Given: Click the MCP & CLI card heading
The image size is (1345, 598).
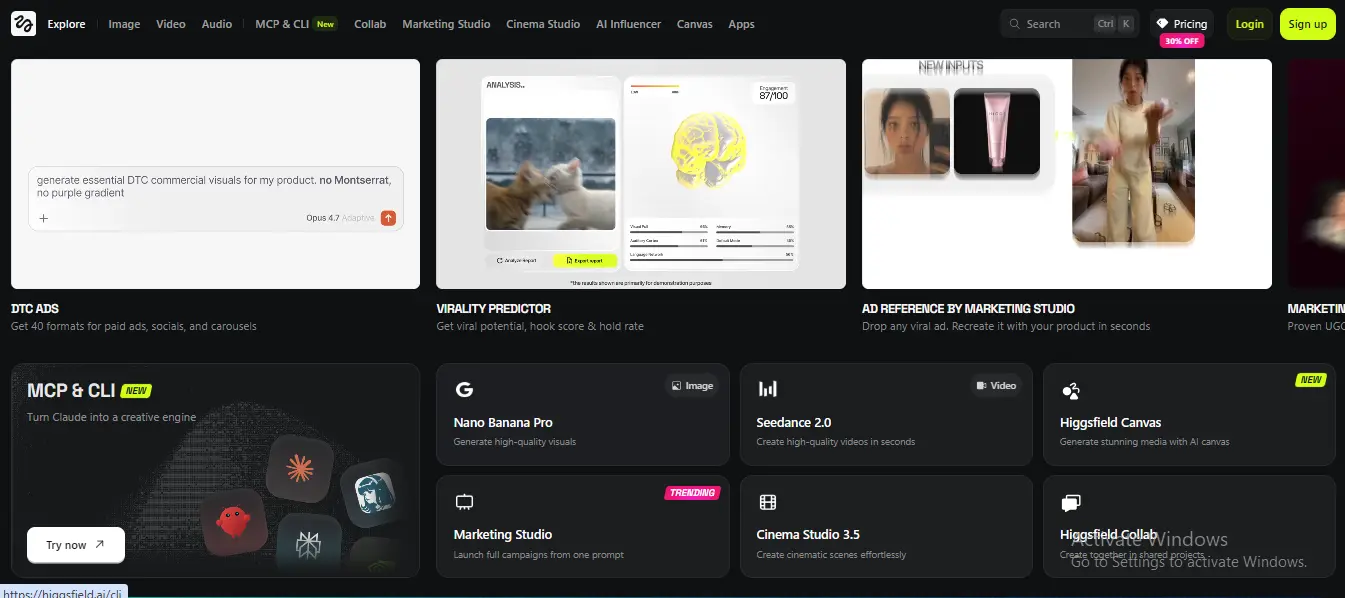Looking at the screenshot, I should pos(72,391).
